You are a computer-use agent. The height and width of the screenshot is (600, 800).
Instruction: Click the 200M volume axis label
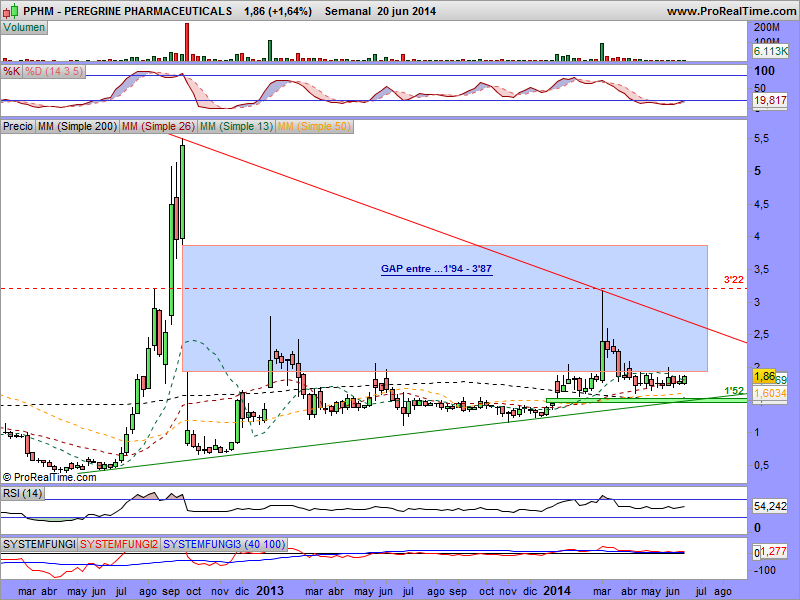(x=767, y=28)
